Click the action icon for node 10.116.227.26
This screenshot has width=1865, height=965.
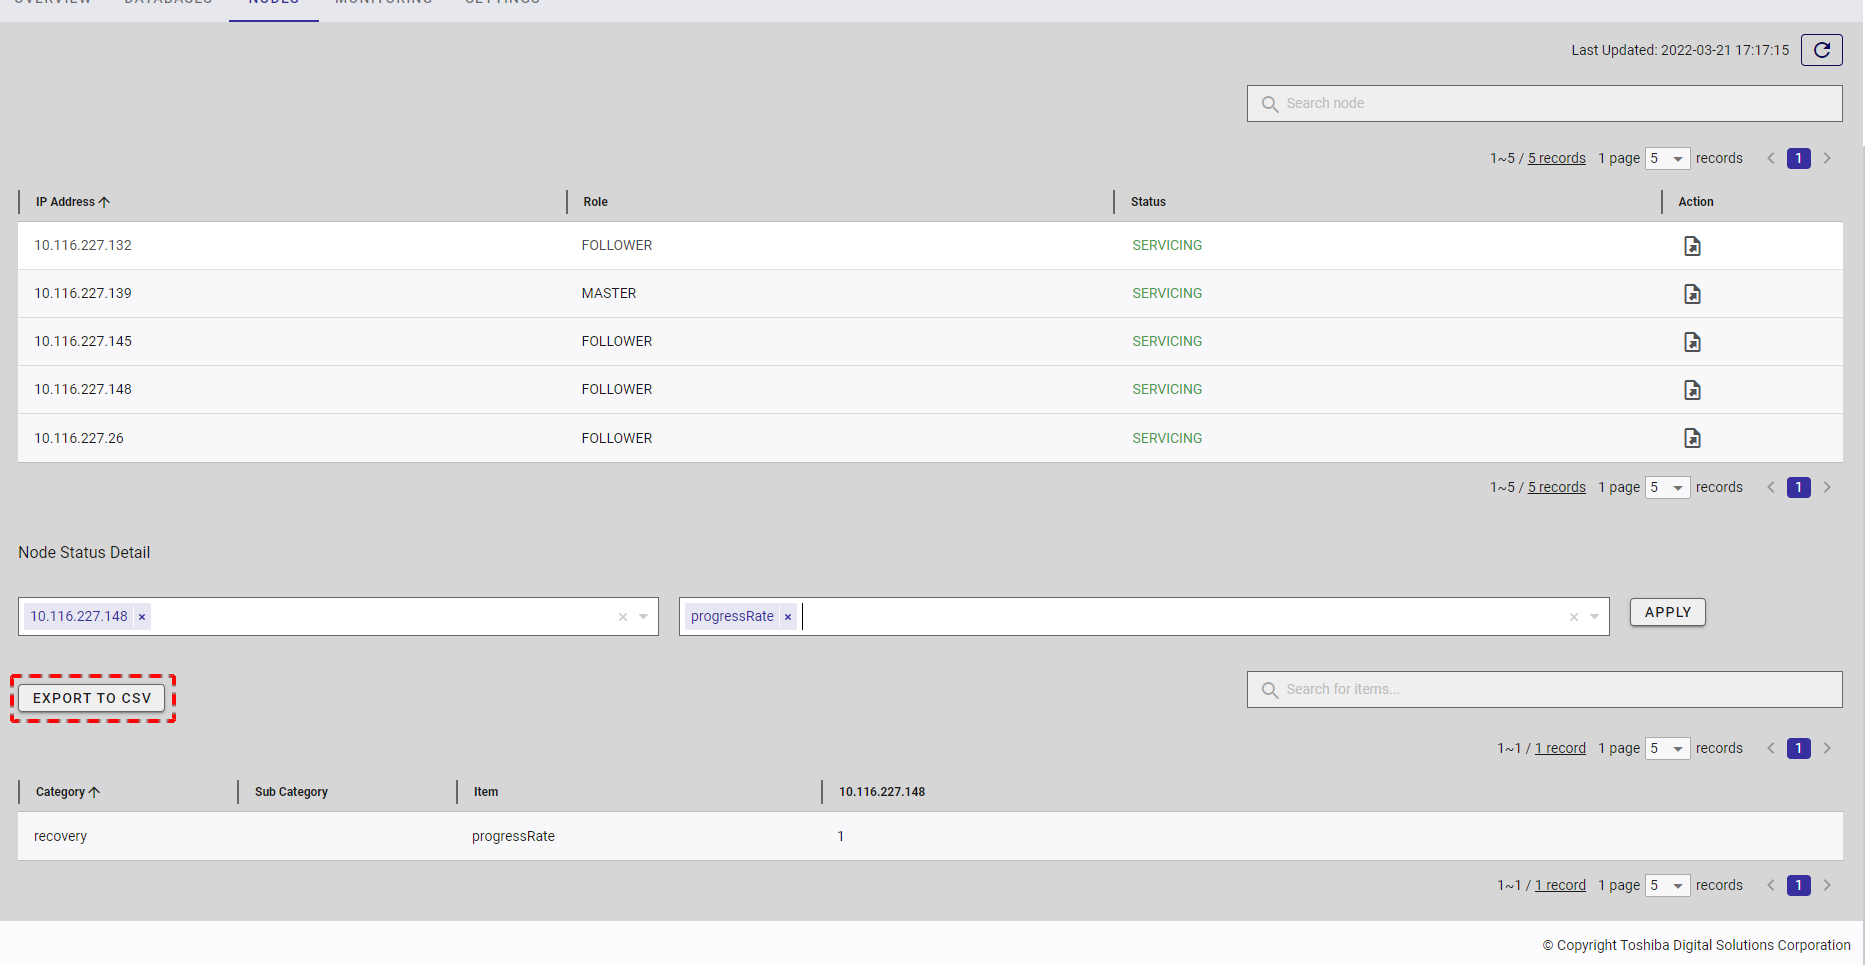point(1692,438)
